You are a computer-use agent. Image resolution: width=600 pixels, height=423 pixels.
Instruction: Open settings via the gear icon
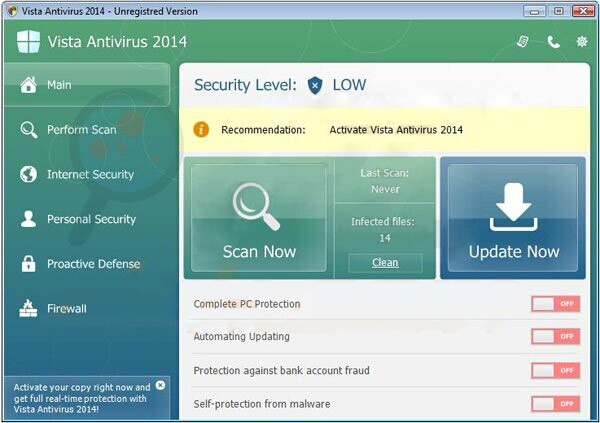pos(582,41)
